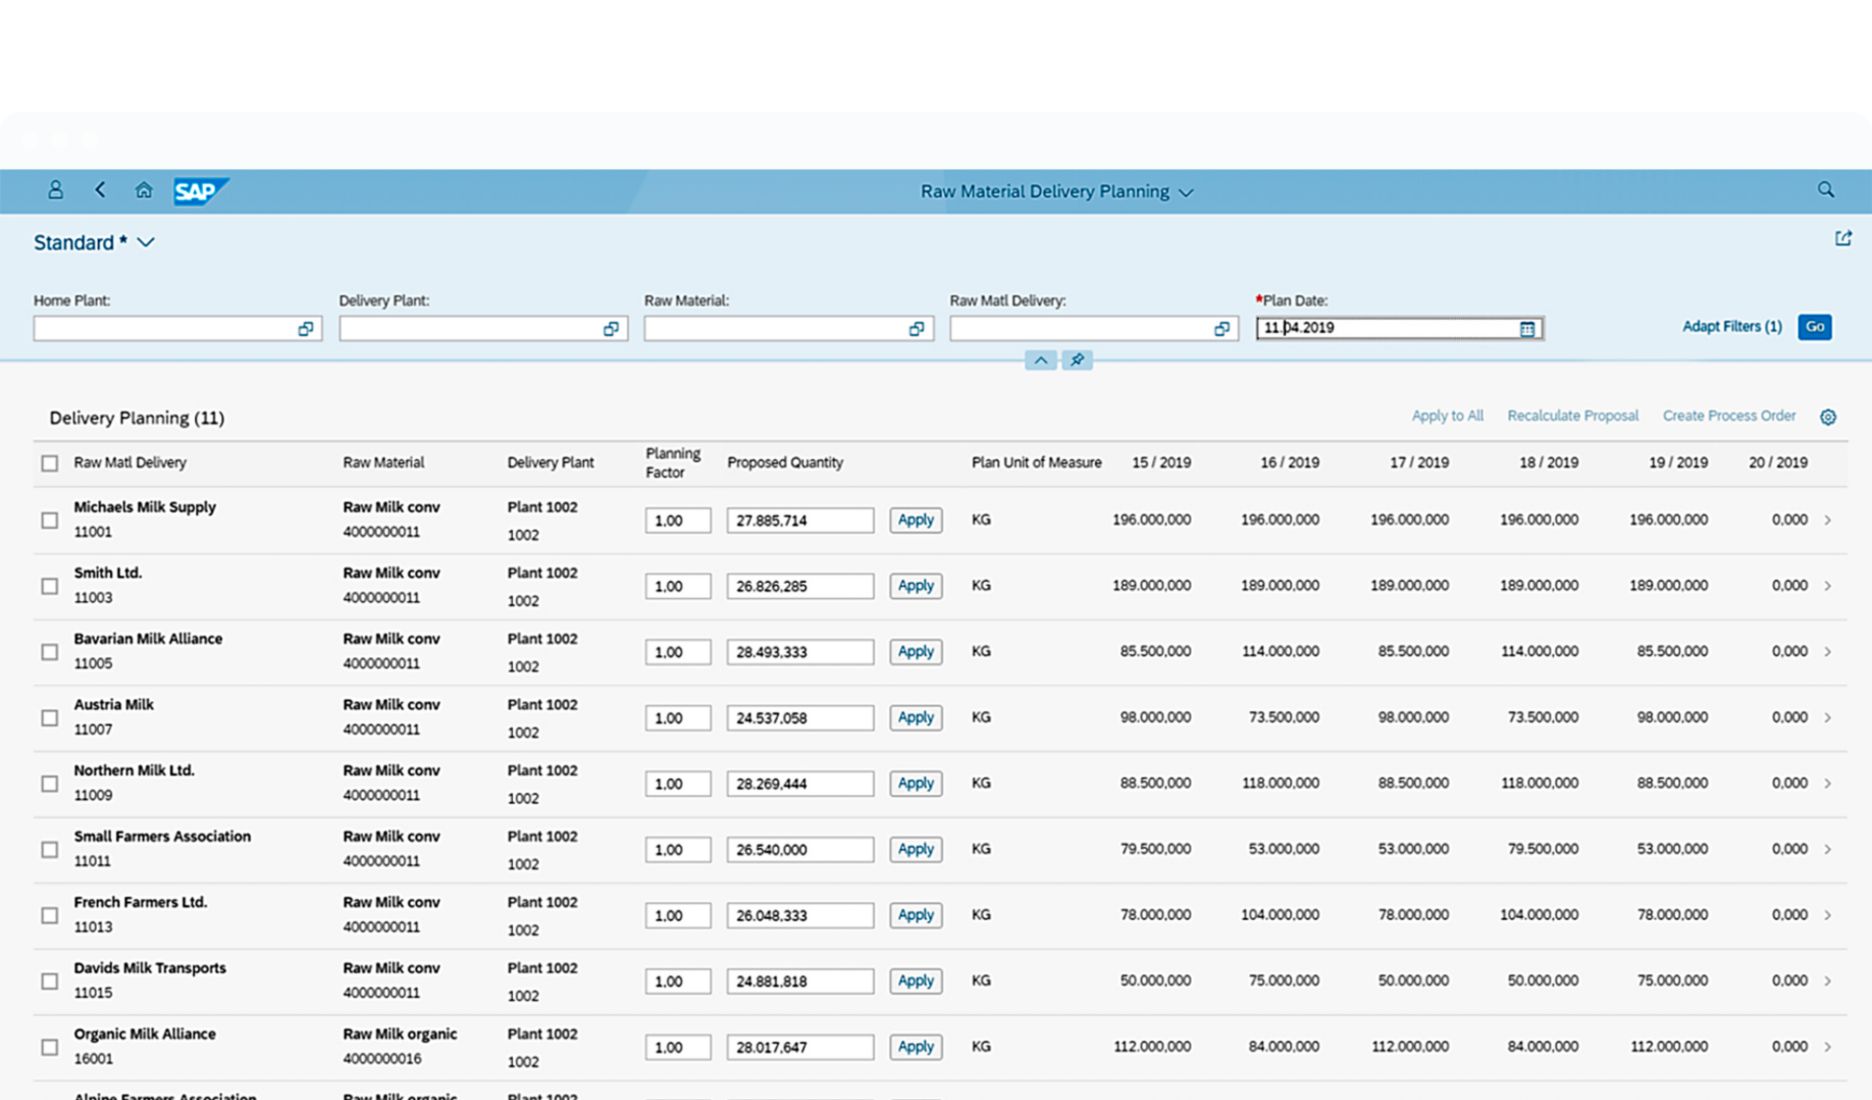Check the Michaels Milk Supply row
Viewport: 1872px width, 1100px height.
tap(50, 520)
